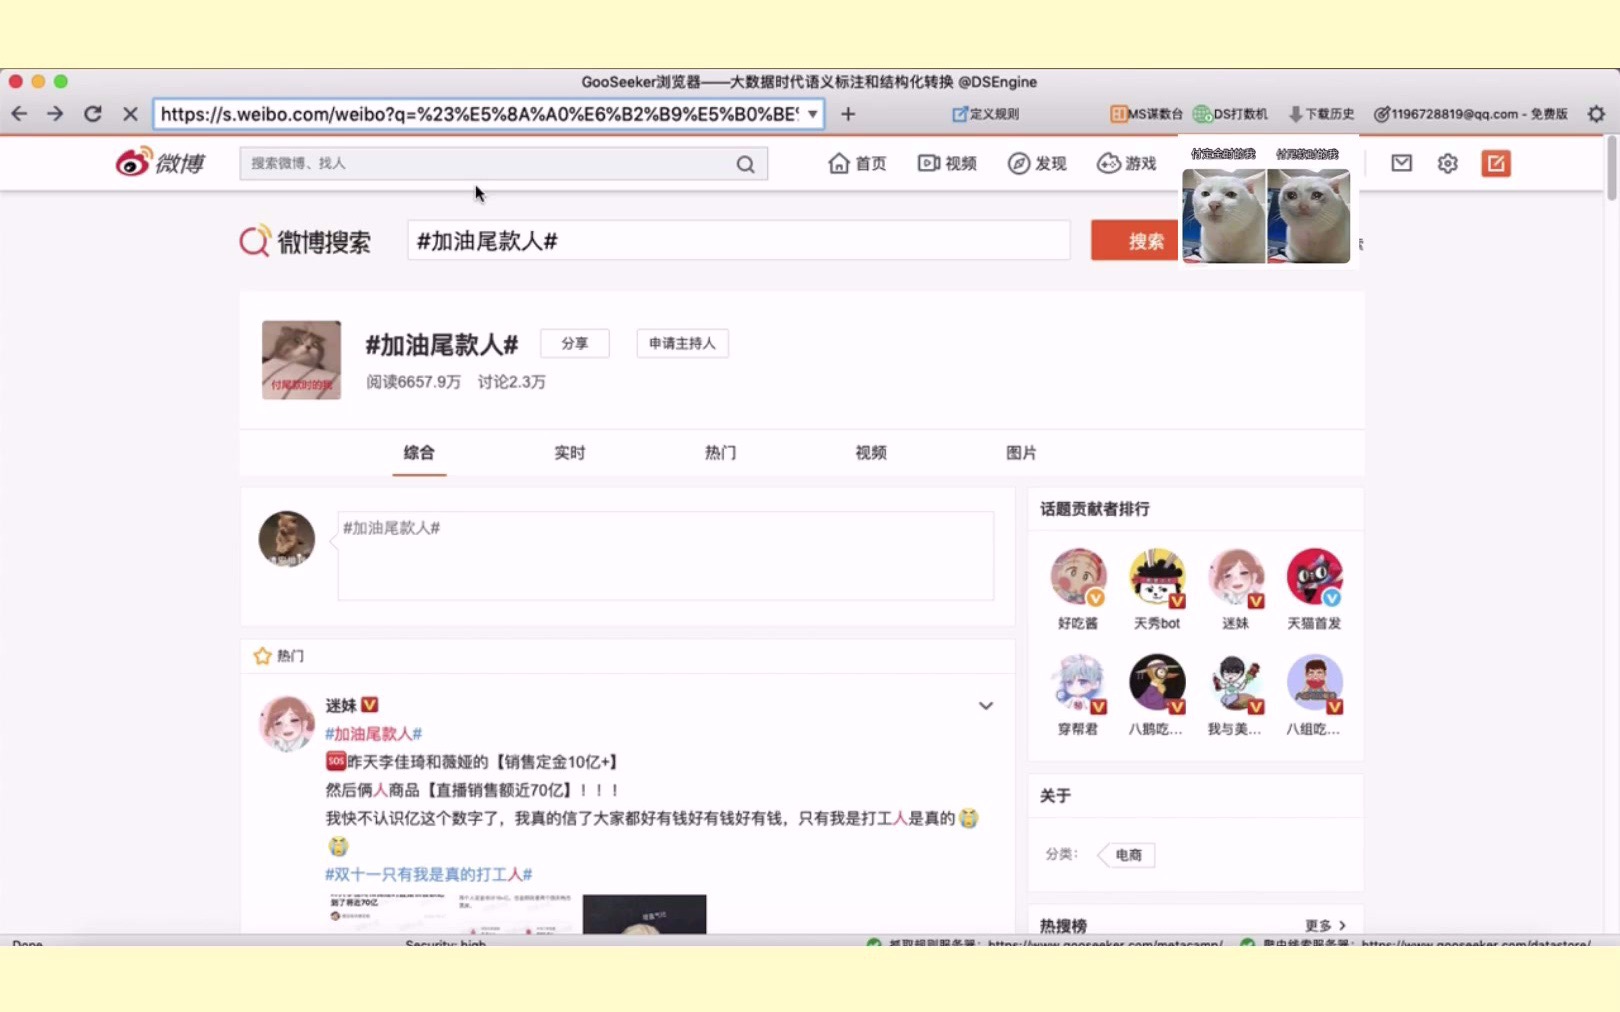Open contributor 迷妹 avatar in ranking

[1236, 577]
